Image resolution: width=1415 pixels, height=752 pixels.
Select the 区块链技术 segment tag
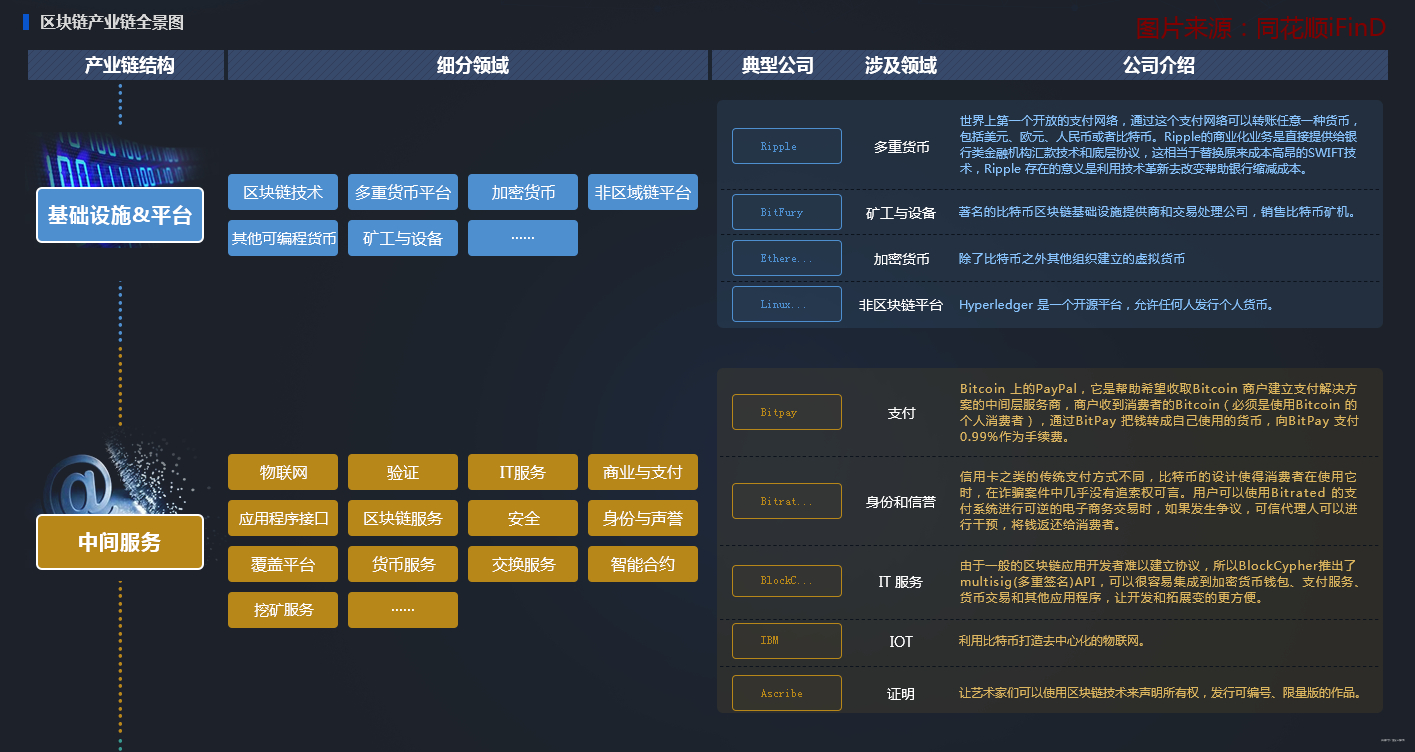point(283,192)
